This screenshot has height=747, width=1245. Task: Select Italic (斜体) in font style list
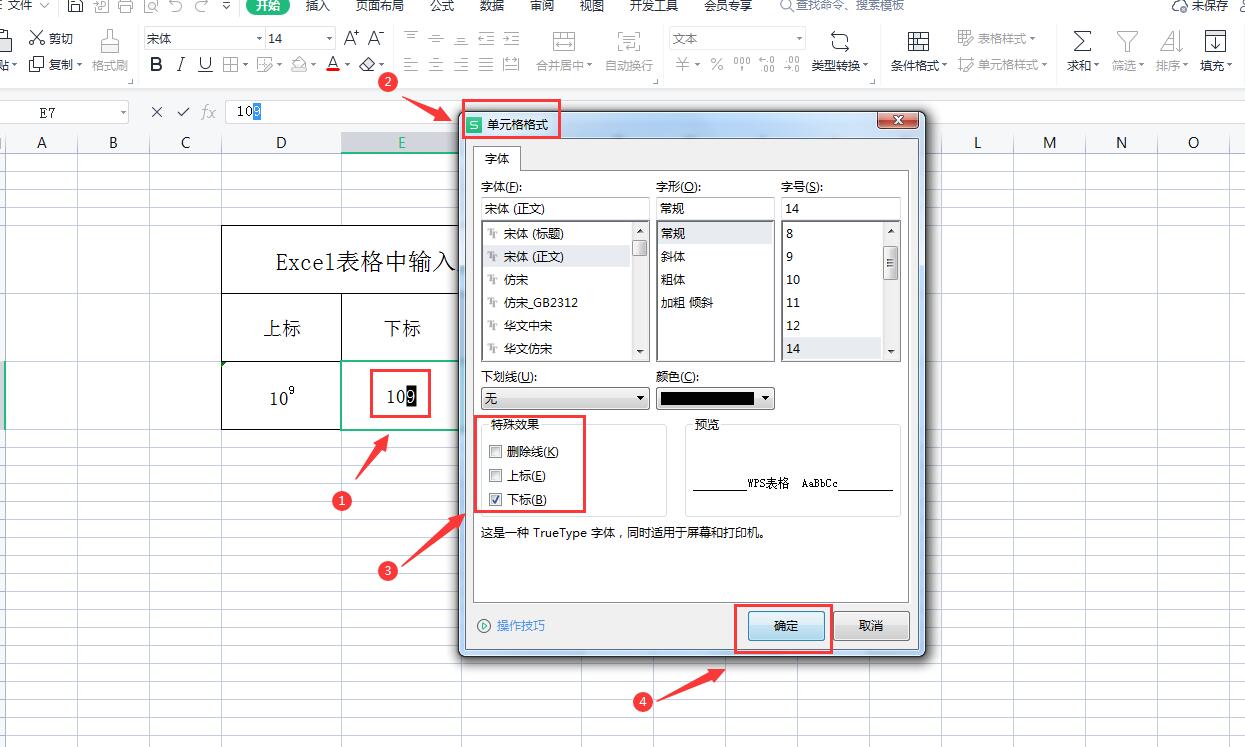pos(715,257)
